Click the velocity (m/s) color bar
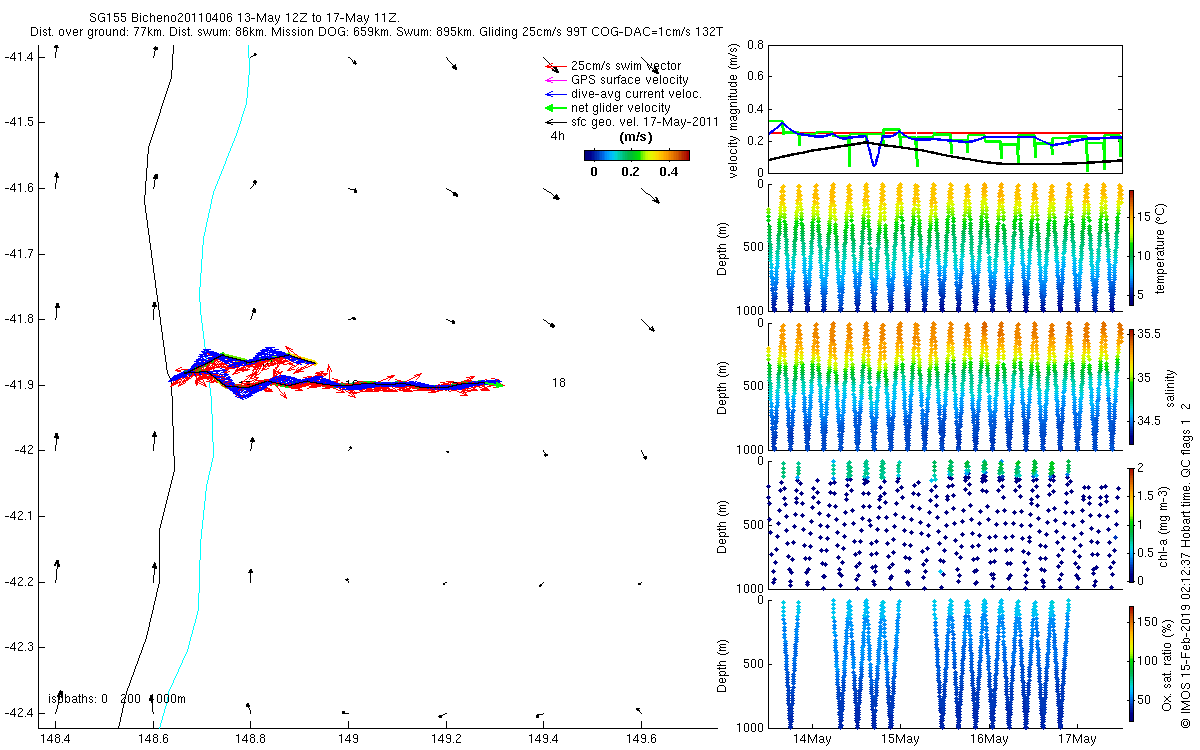1200x750 pixels. (x=636, y=155)
